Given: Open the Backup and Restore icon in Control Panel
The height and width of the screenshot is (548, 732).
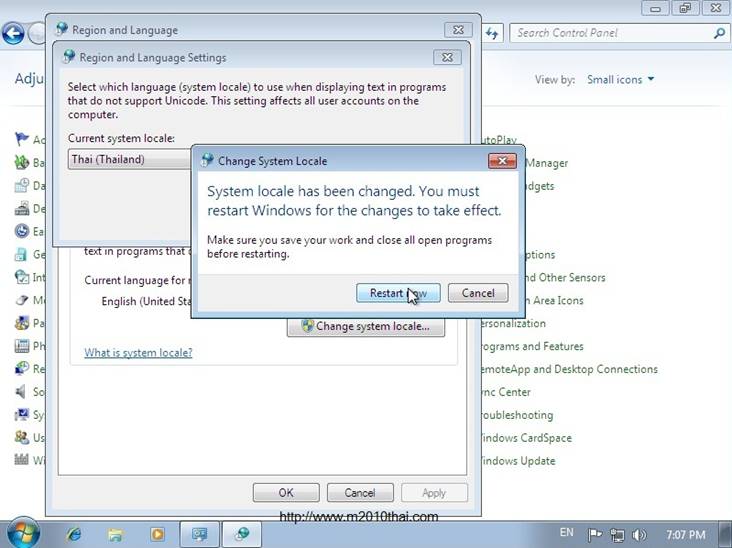Looking at the screenshot, I should 21,162.
